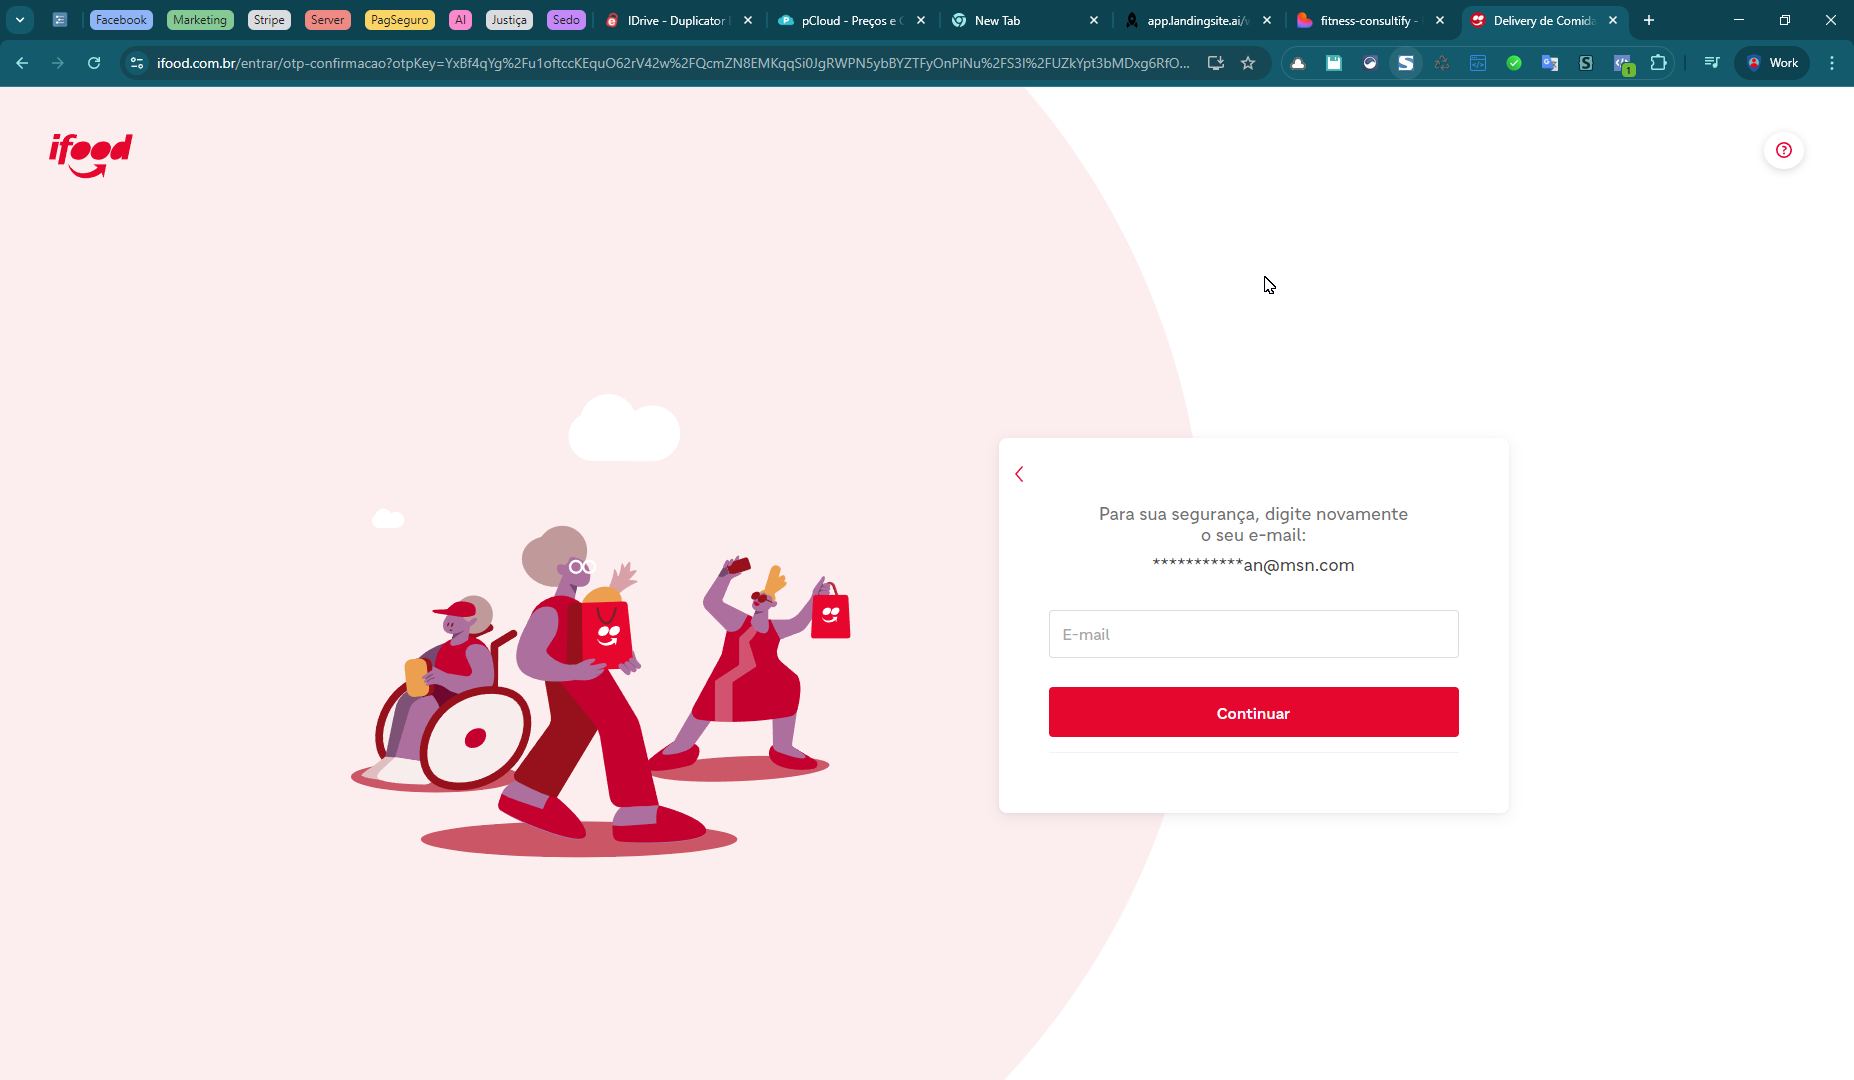The width and height of the screenshot is (1854, 1080).
Task: Open the Google Translate extension
Action: (x=1550, y=63)
